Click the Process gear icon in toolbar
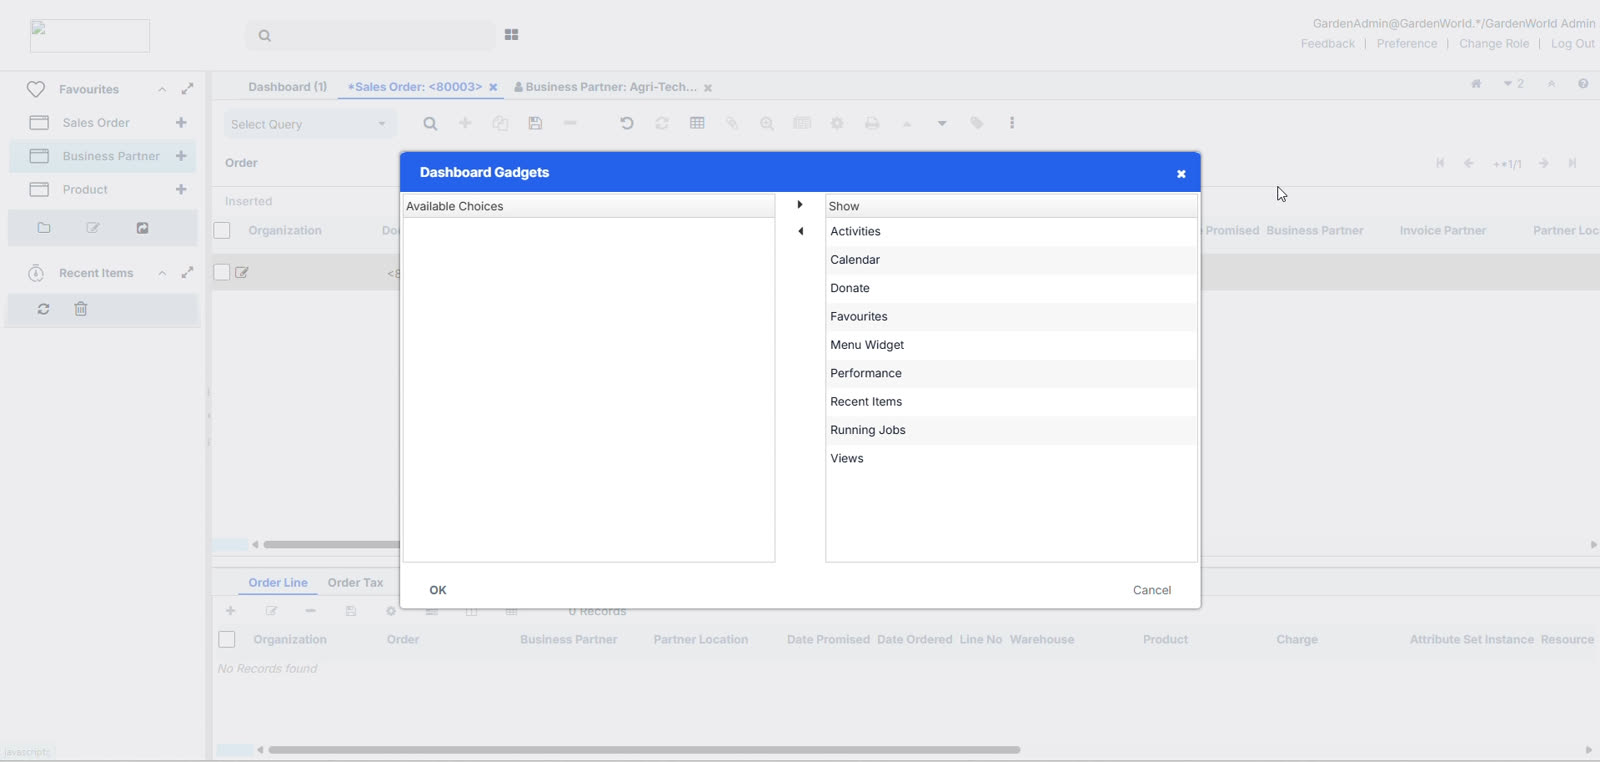 (837, 123)
